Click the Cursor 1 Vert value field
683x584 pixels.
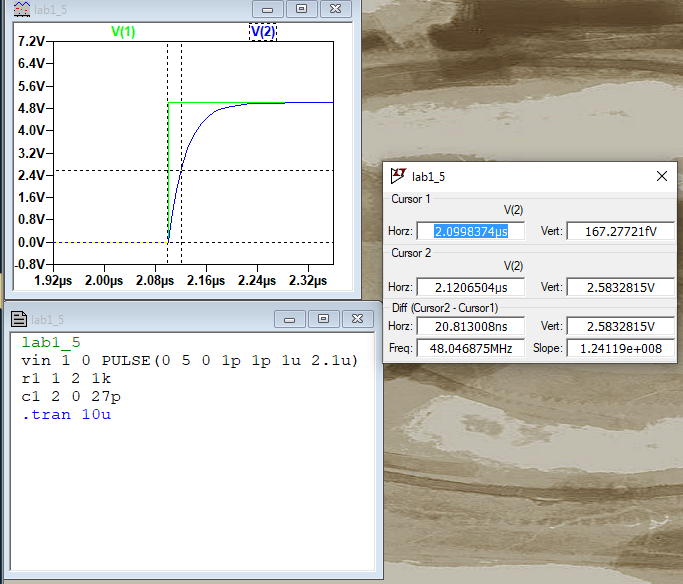(x=620, y=231)
